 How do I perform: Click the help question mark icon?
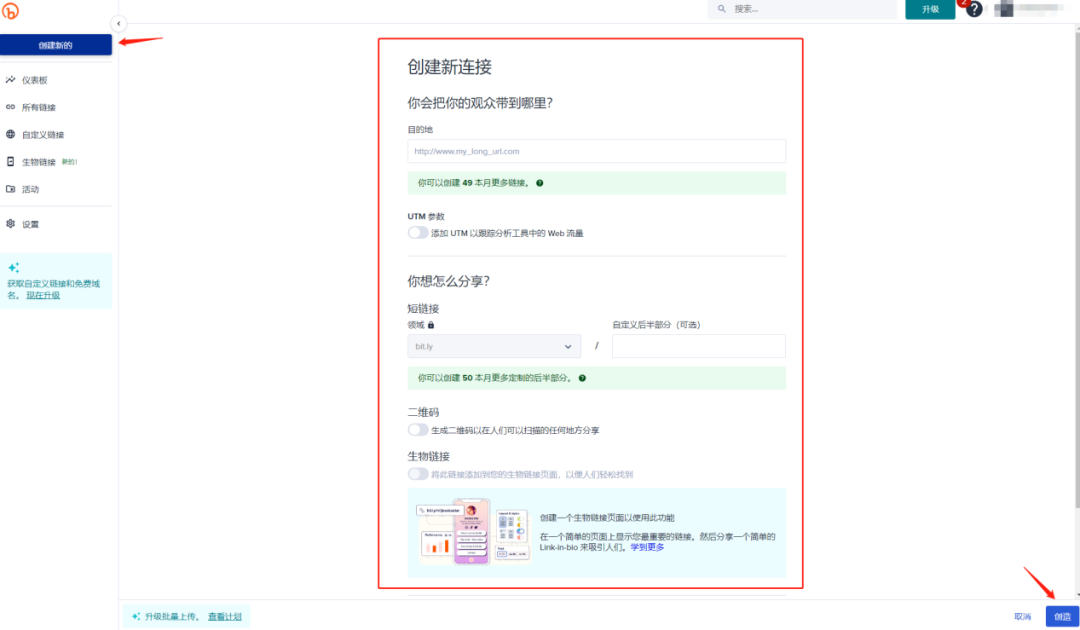click(x=974, y=9)
